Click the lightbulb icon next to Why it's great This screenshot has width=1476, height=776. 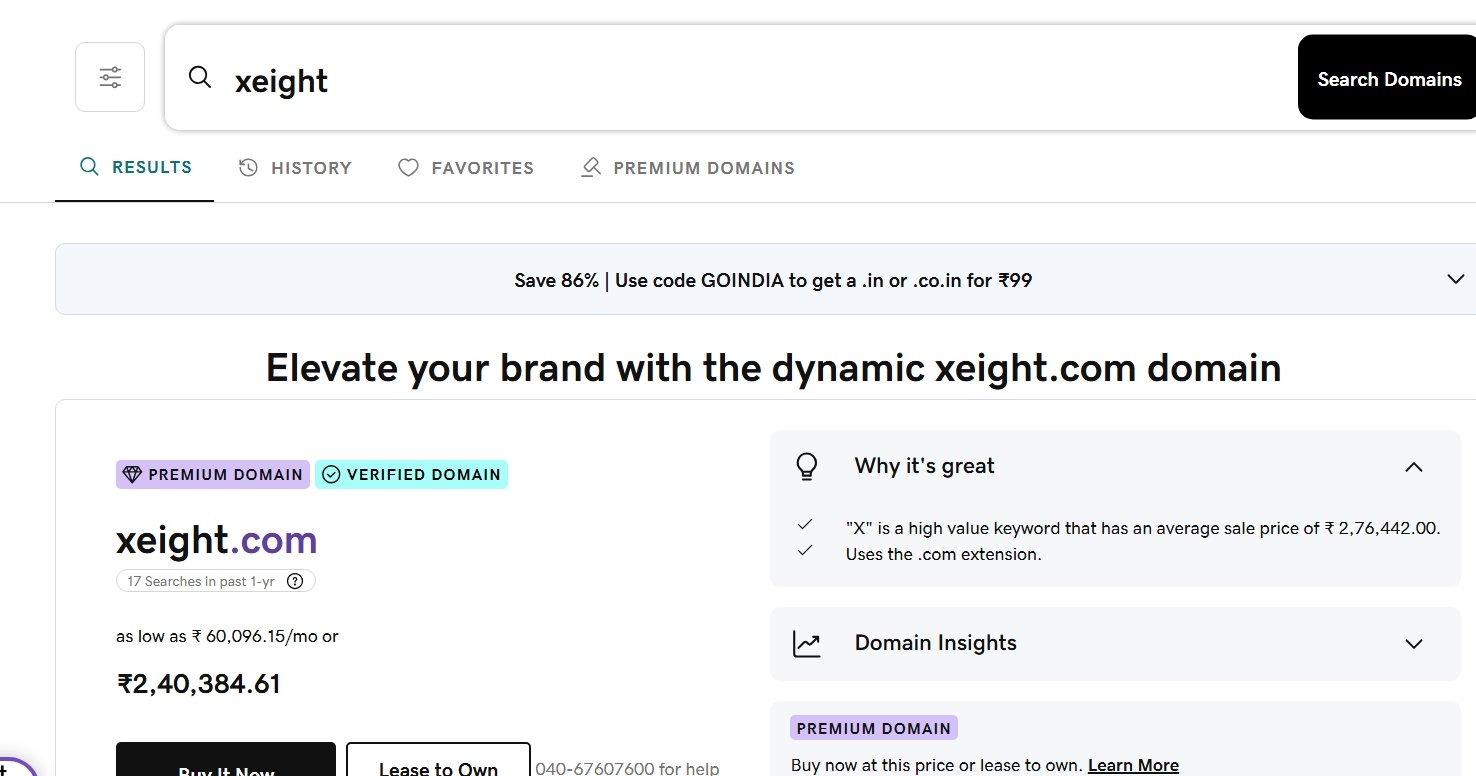(806, 467)
